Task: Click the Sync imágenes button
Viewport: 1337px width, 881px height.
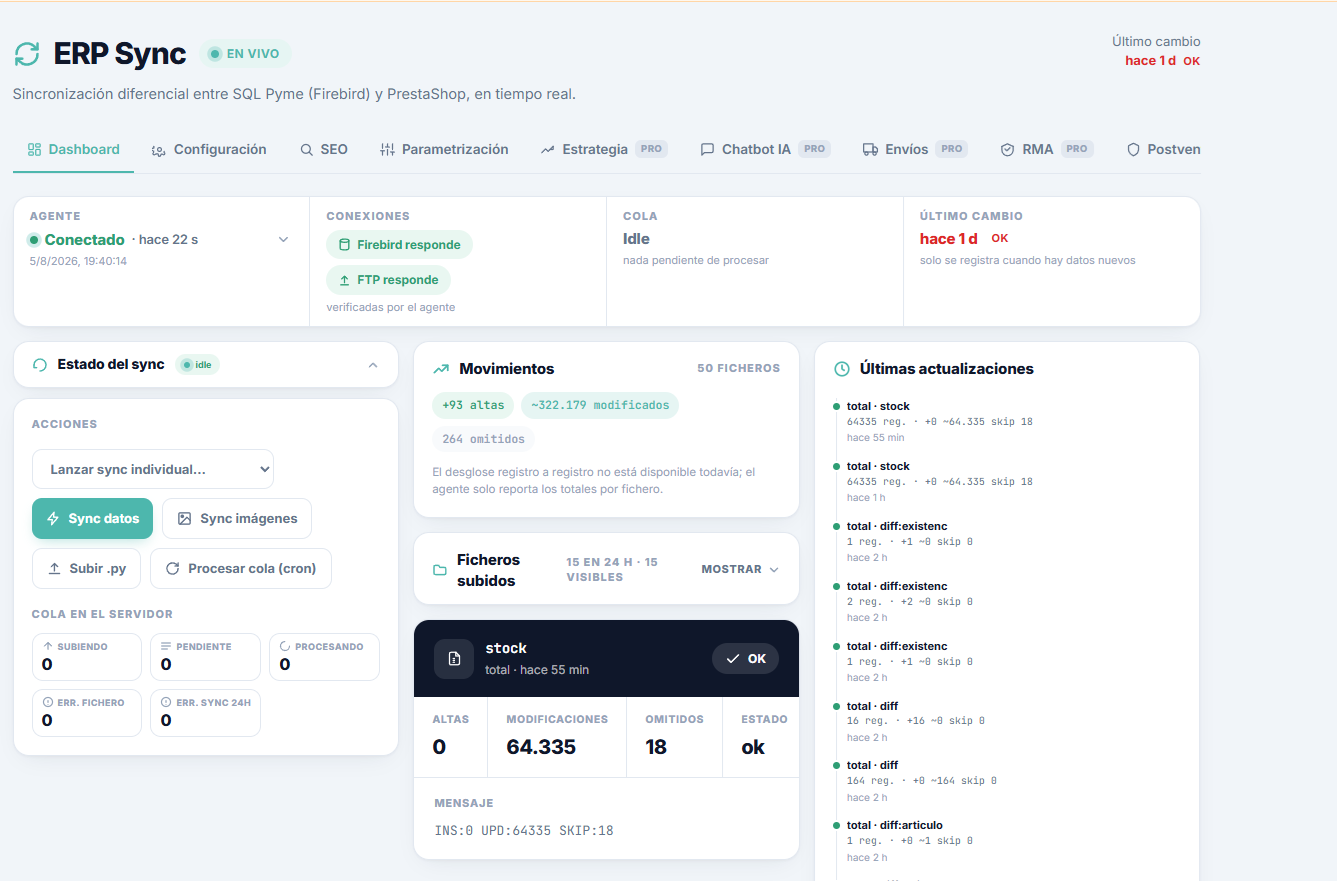Action: tap(237, 519)
